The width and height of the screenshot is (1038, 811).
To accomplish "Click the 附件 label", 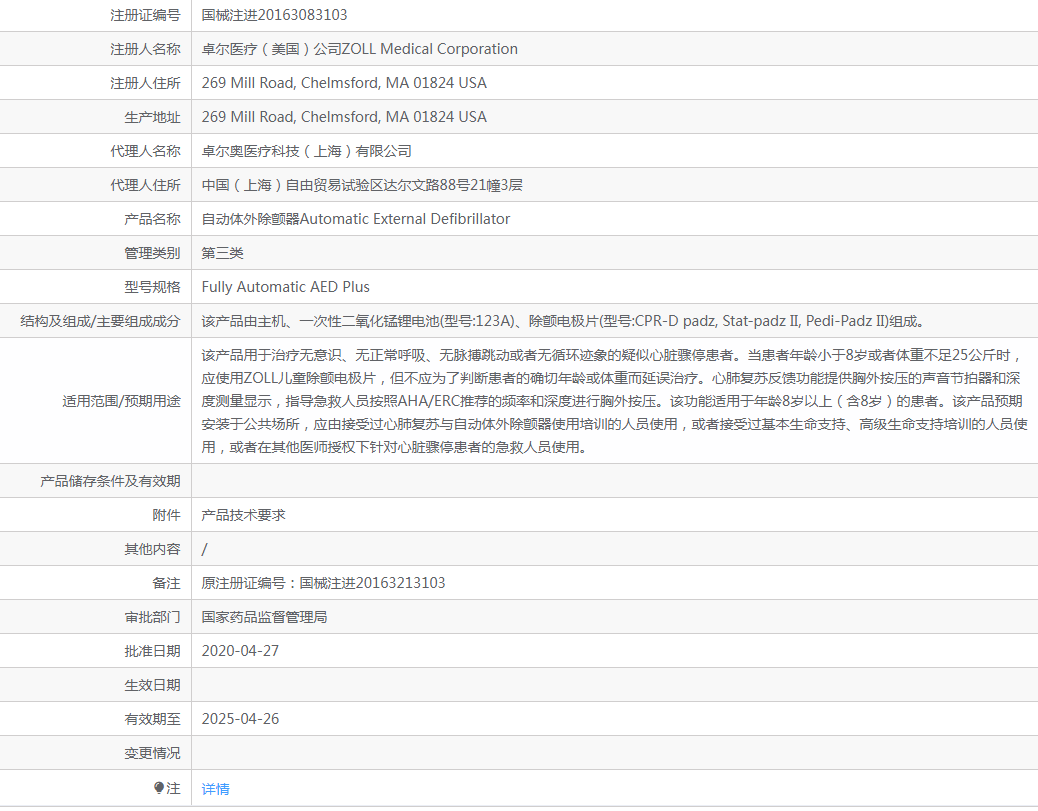I will click(x=166, y=515).
